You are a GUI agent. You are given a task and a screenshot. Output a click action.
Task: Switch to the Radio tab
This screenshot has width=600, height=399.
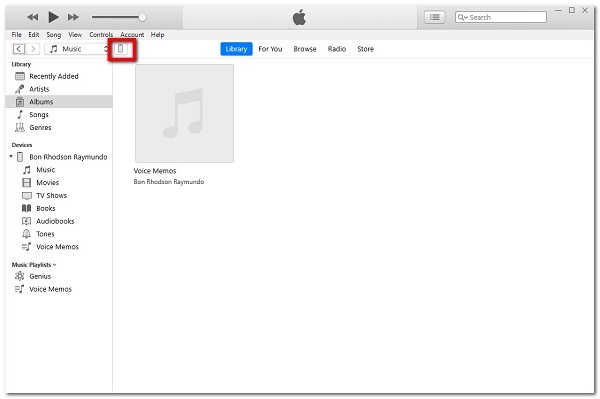[x=337, y=49]
